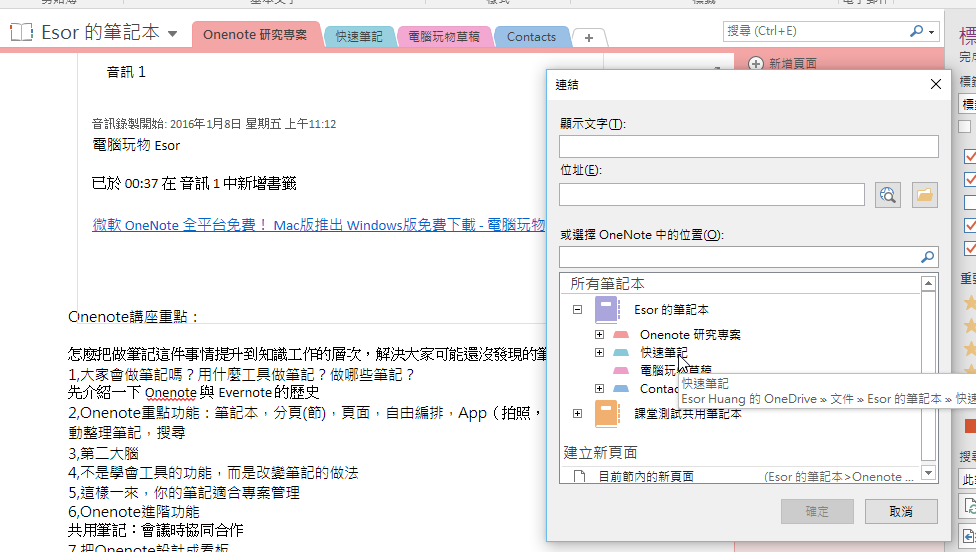Click the 確定 button
976x552 pixels.
click(x=817, y=512)
